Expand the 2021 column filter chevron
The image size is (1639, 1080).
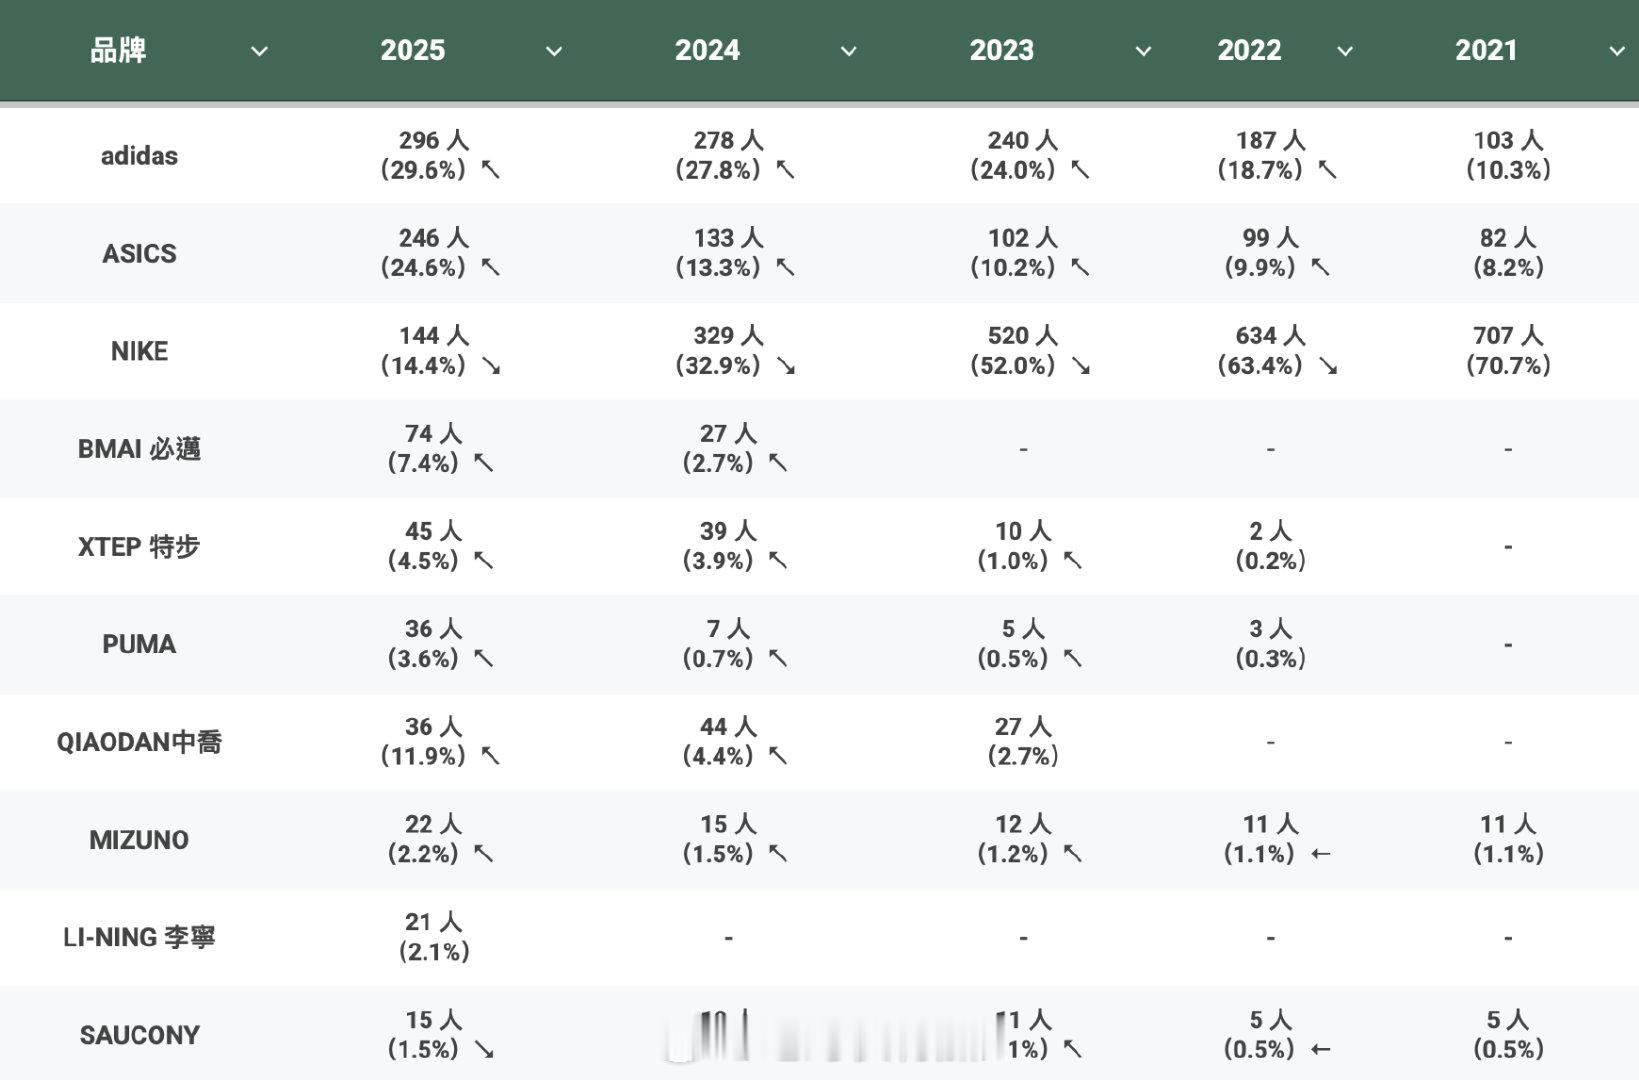tap(1616, 51)
